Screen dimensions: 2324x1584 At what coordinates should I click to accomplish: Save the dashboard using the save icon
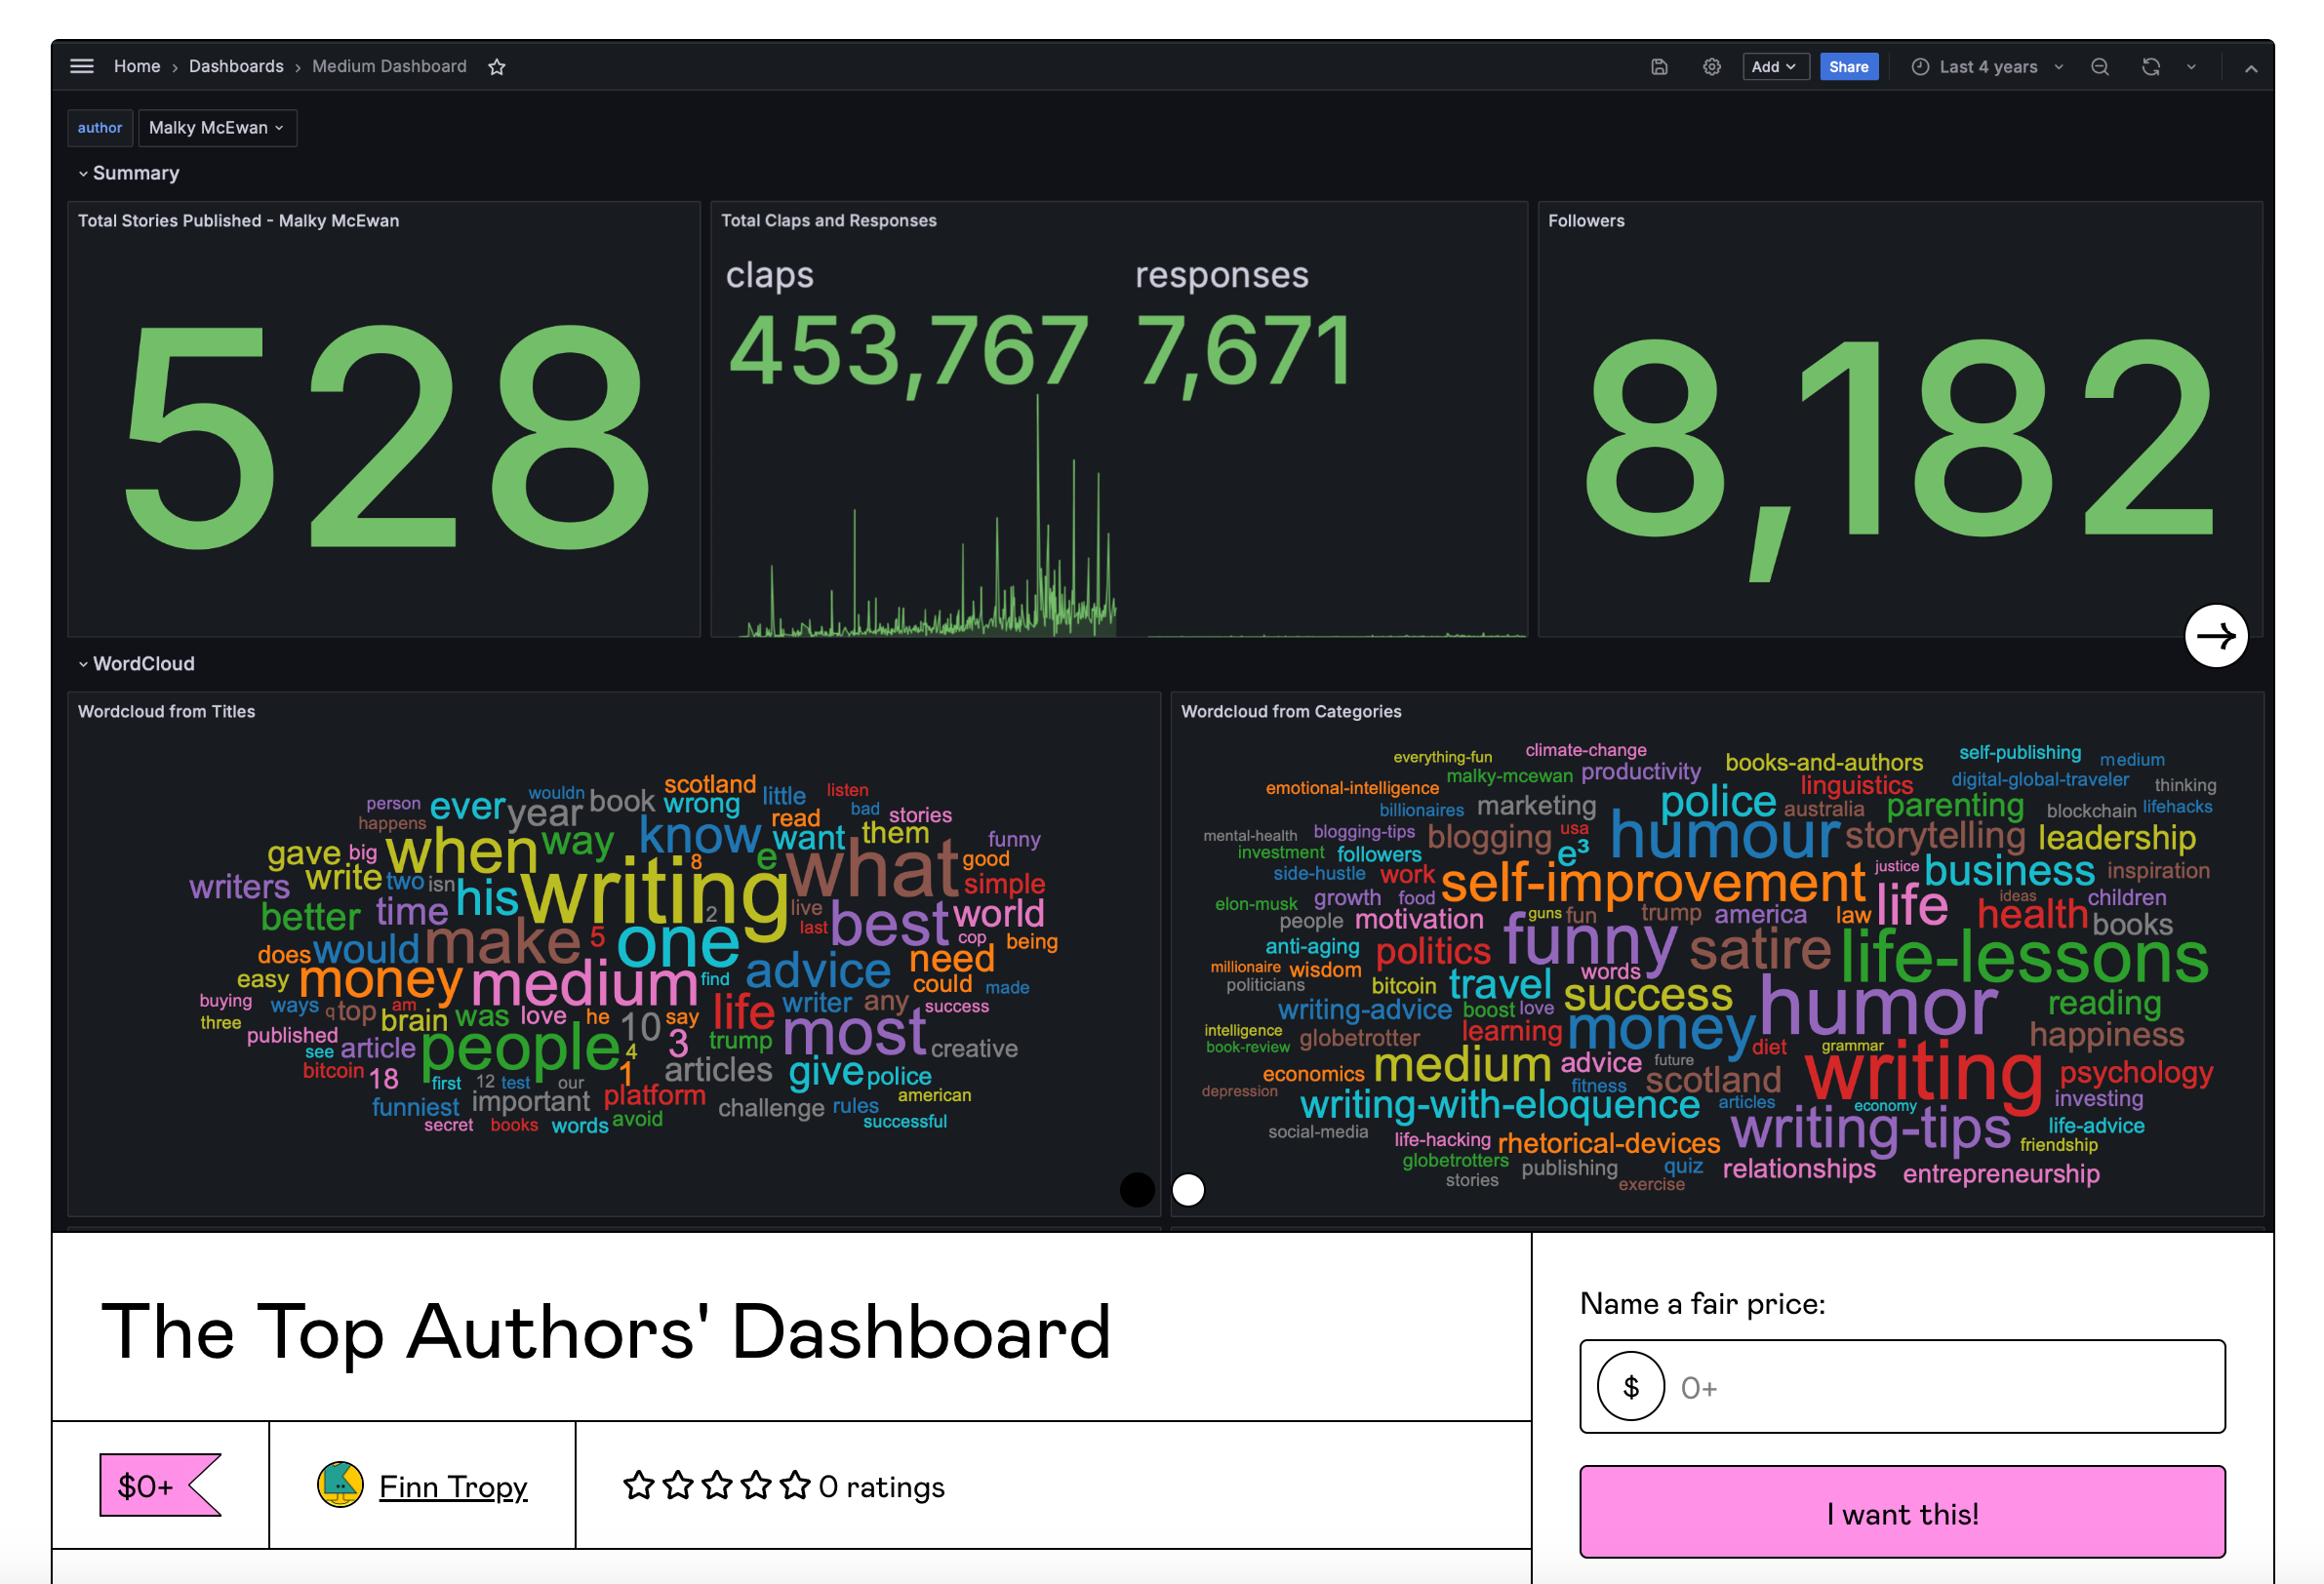tap(1659, 67)
